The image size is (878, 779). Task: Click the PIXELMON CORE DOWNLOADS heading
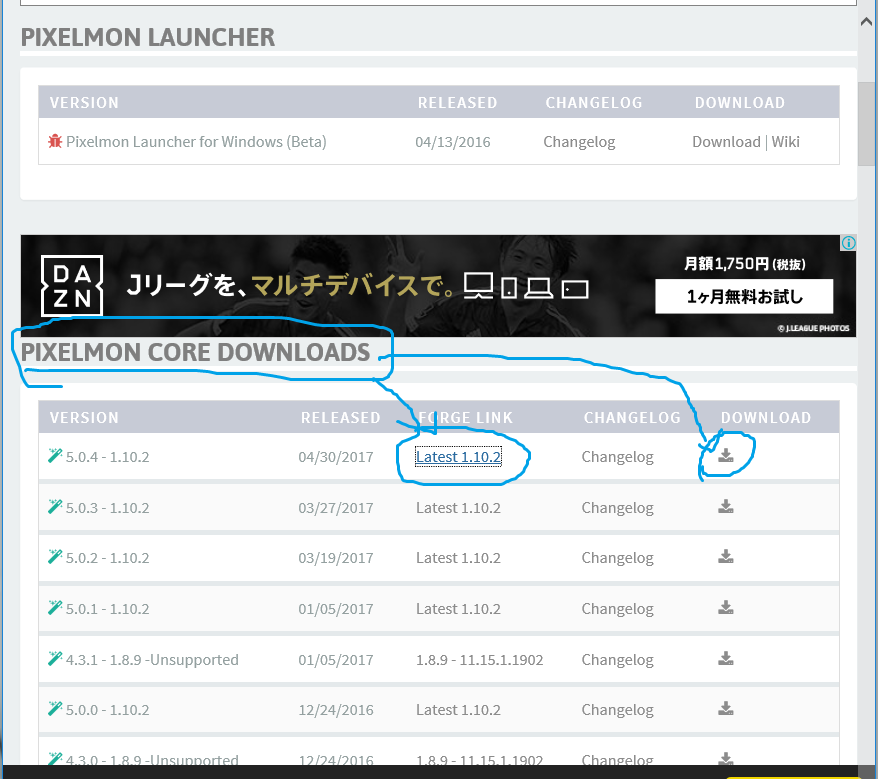point(195,352)
